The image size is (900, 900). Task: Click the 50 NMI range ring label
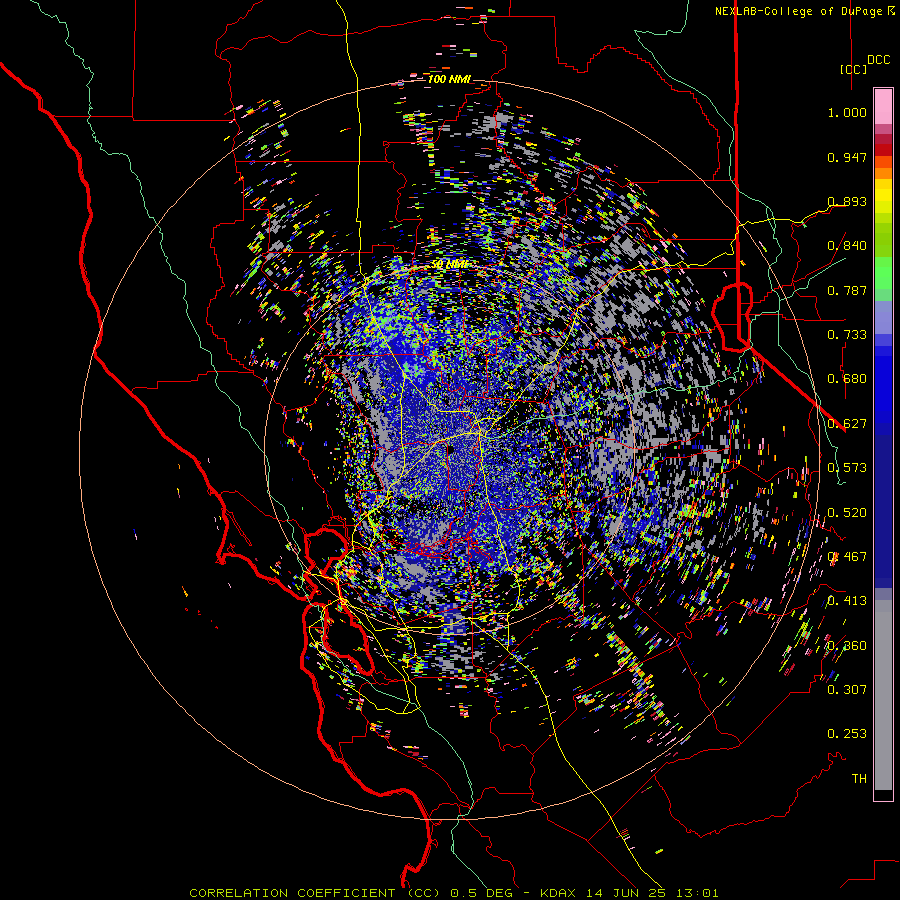point(450,265)
